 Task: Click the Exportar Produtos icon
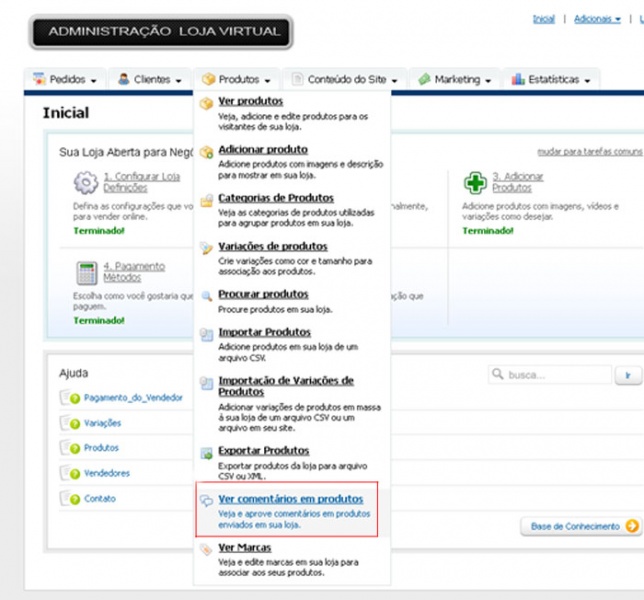(206, 453)
